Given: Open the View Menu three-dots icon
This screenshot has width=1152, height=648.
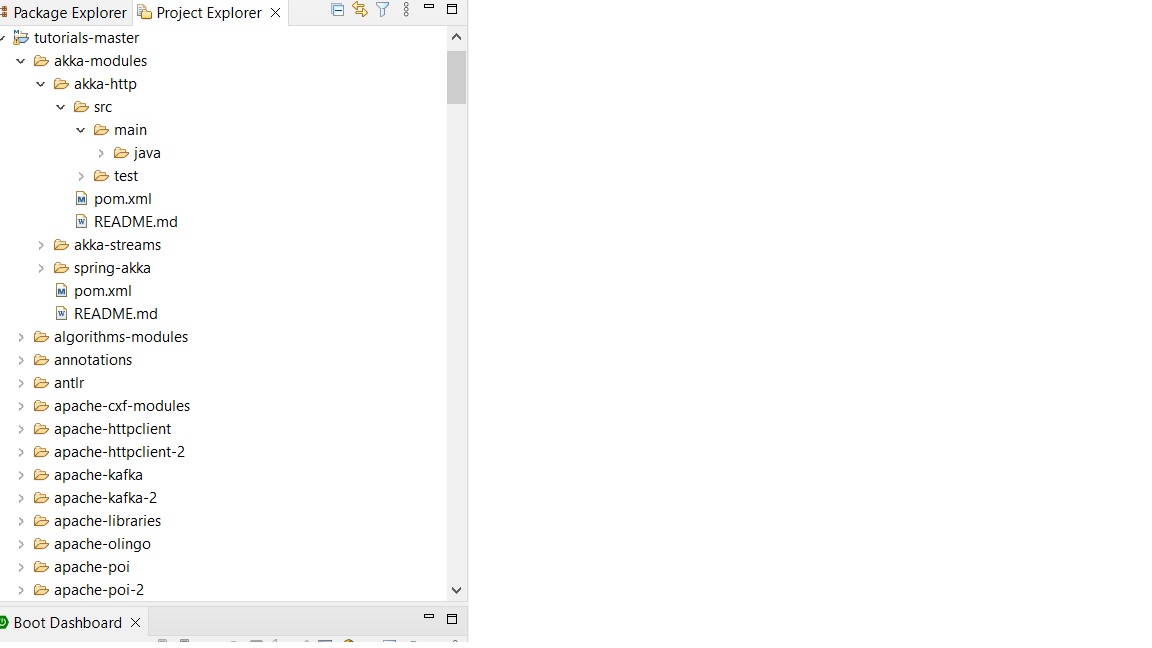Looking at the screenshot, I should coord(406,10).
